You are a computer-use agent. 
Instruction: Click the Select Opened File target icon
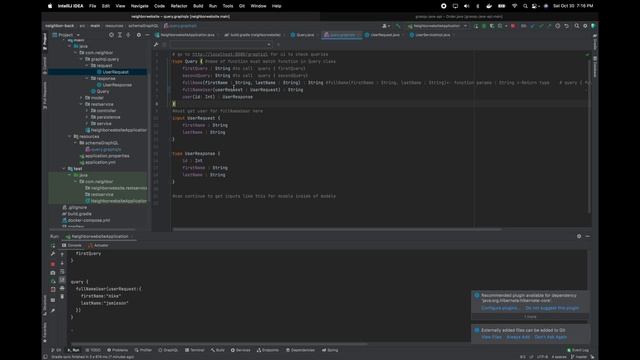[111, 35]
